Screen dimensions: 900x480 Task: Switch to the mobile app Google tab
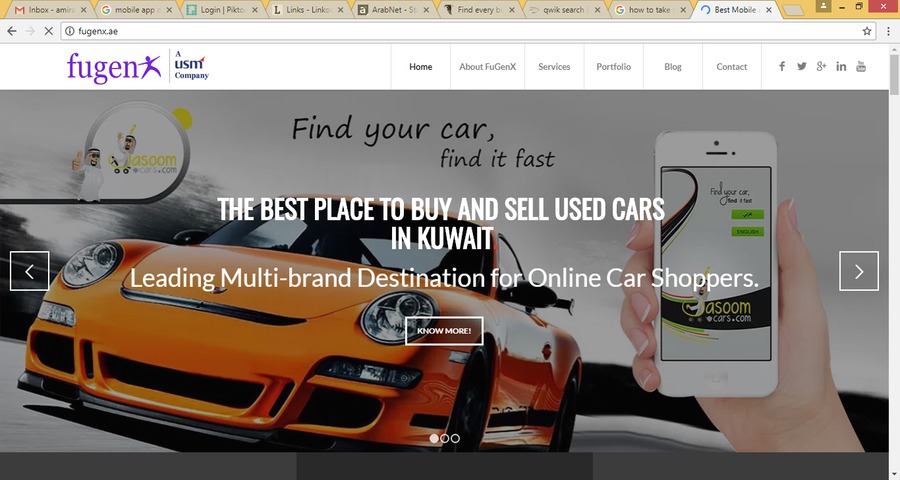(x=136, y=10)
